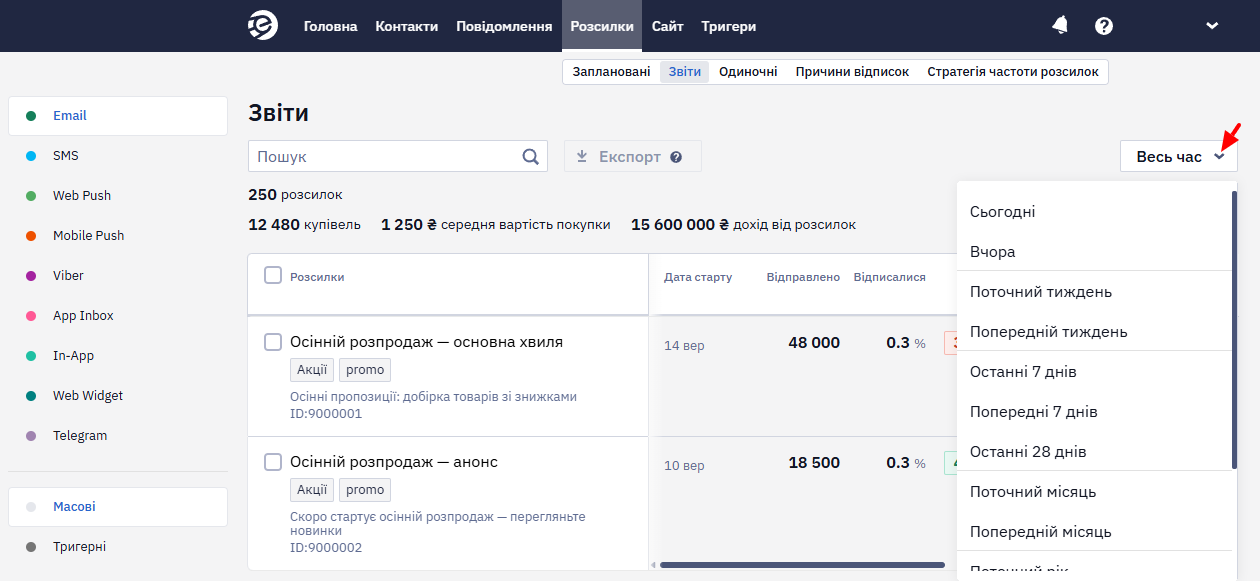
Task: Click the 48 000 sent value
Action: coord(814,343)
